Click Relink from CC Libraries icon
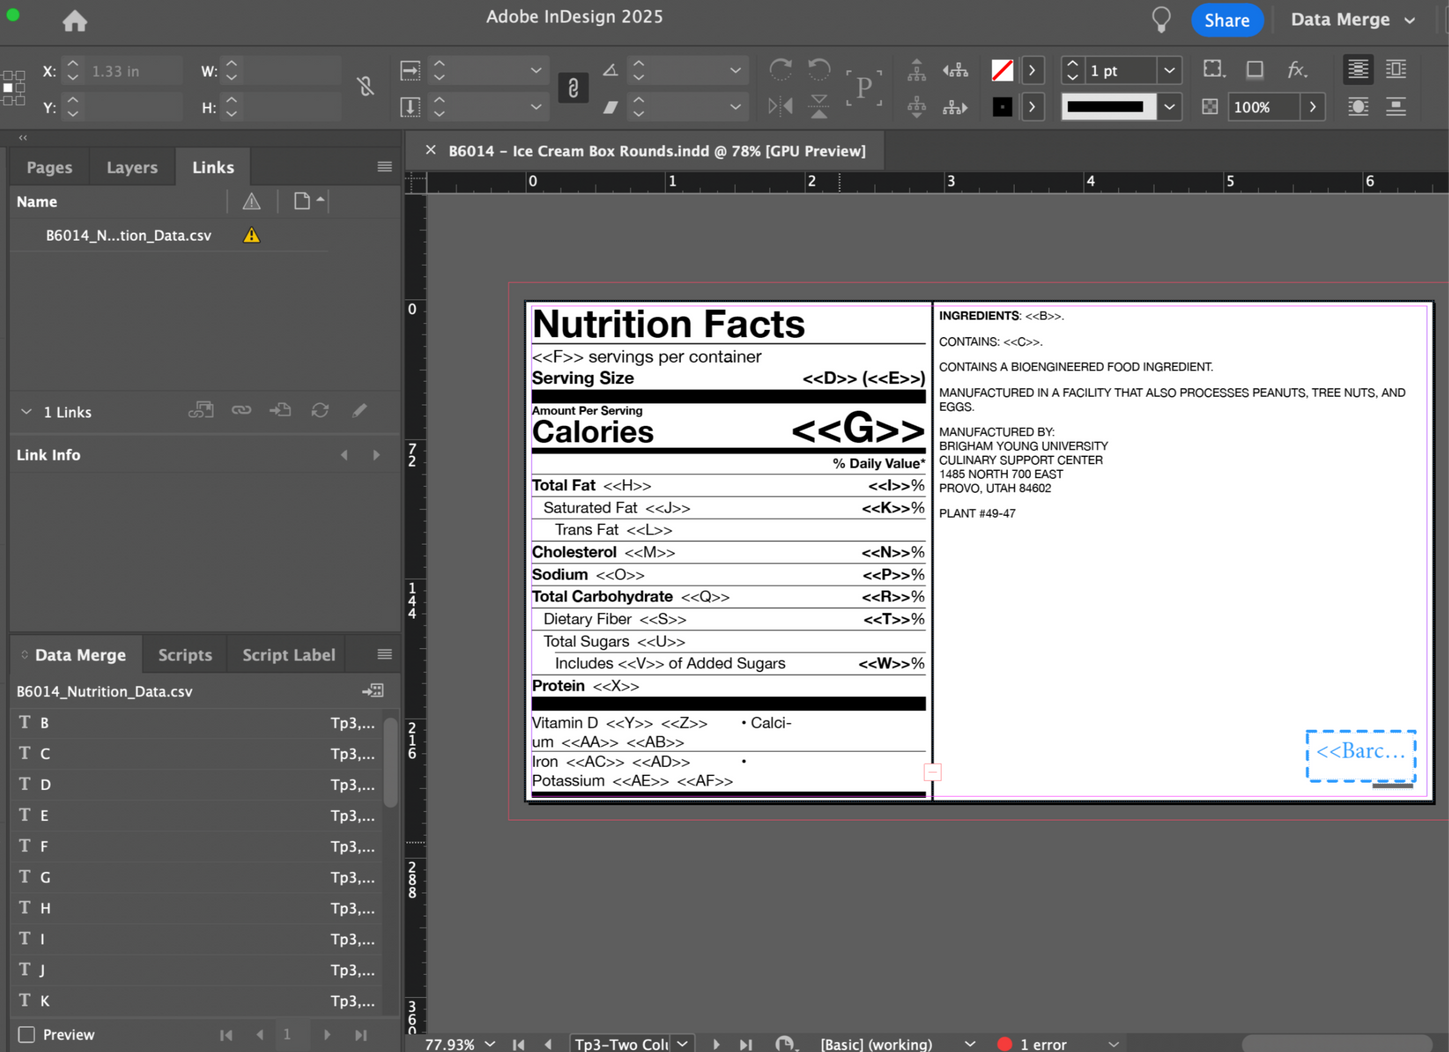The image size is (1449, 1052). tap(201, 411)
